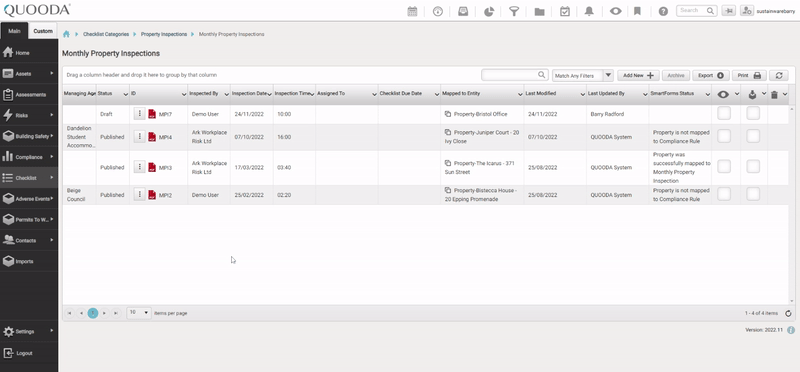Click the refresh icon button in grid toolbar
This screenshot has height=372, width=800.
pos(779,75)
